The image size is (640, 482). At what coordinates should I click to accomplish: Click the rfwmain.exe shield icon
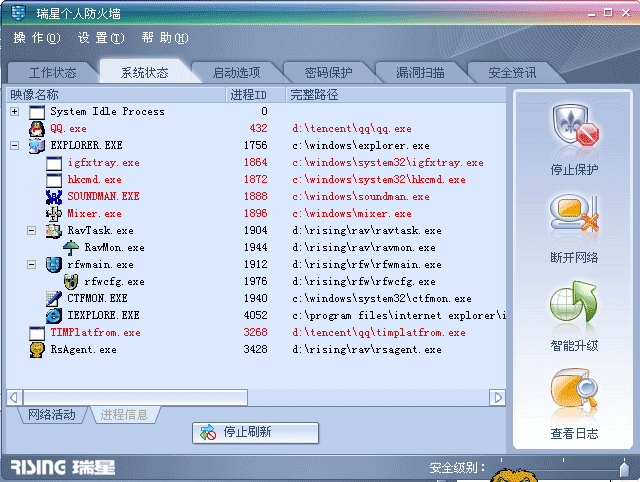click(54, 265)
